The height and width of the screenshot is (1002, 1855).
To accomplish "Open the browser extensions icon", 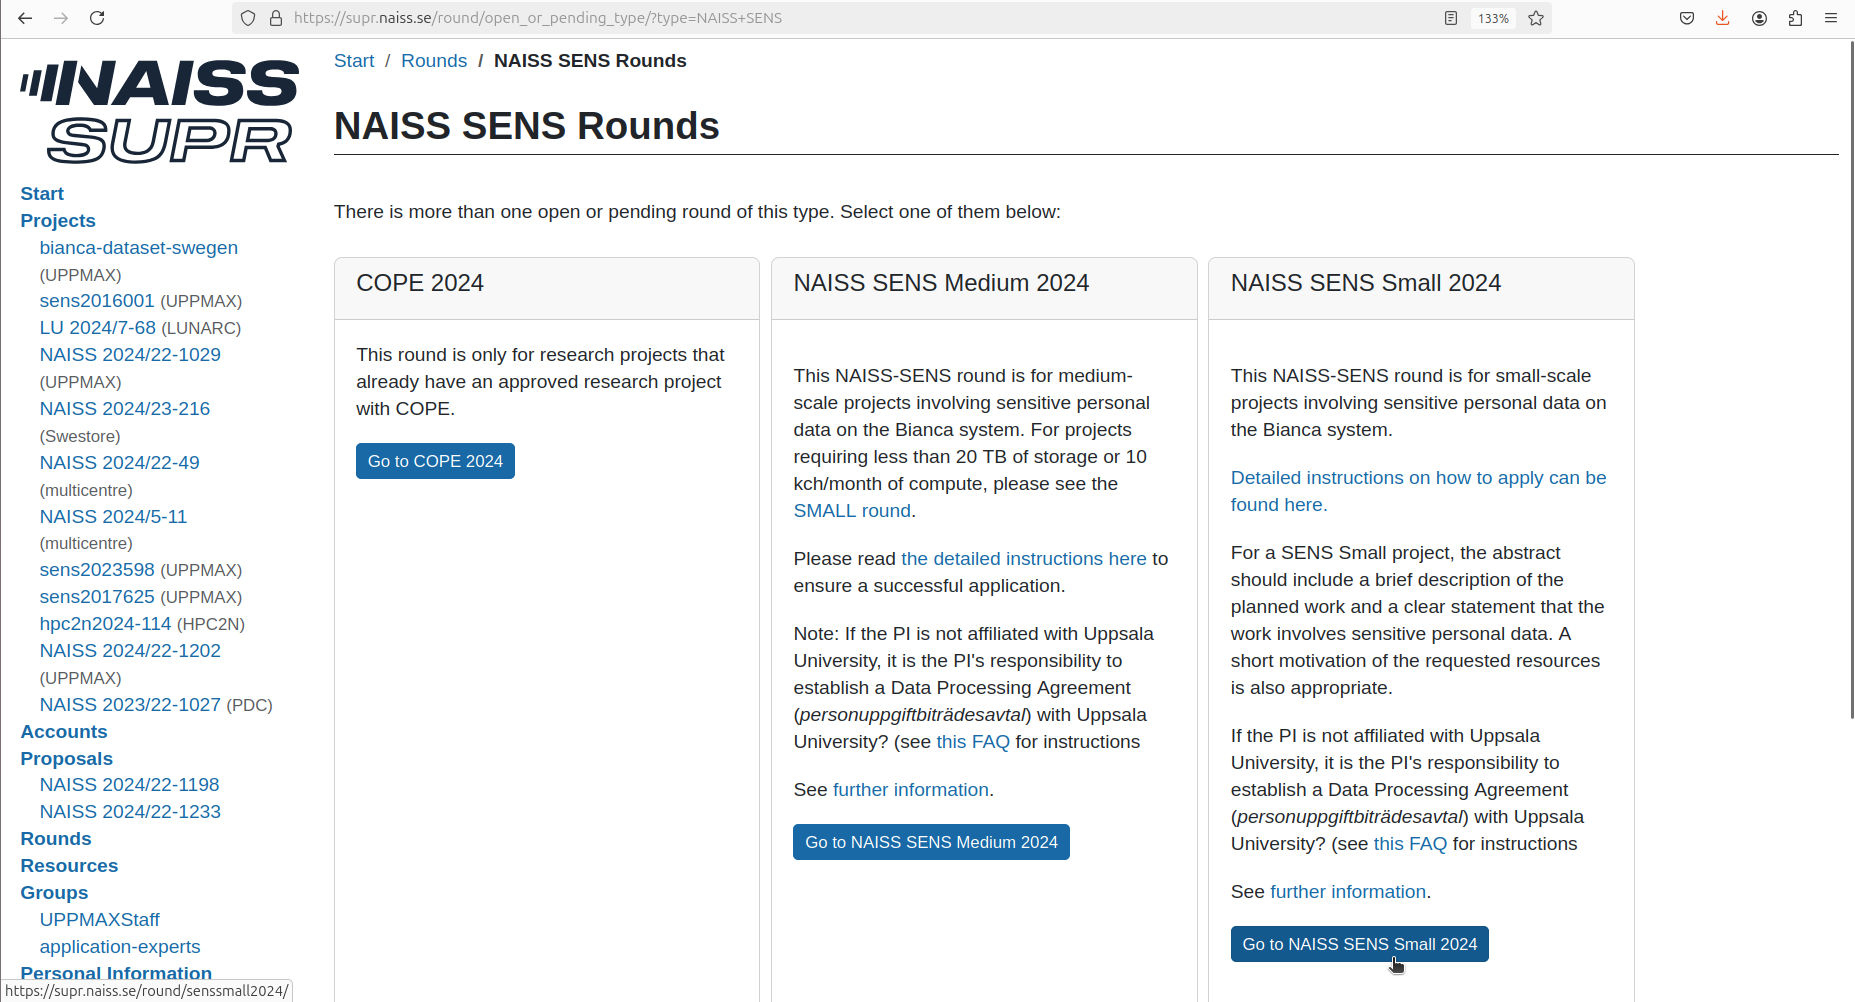I will (x=1796, y=17).
